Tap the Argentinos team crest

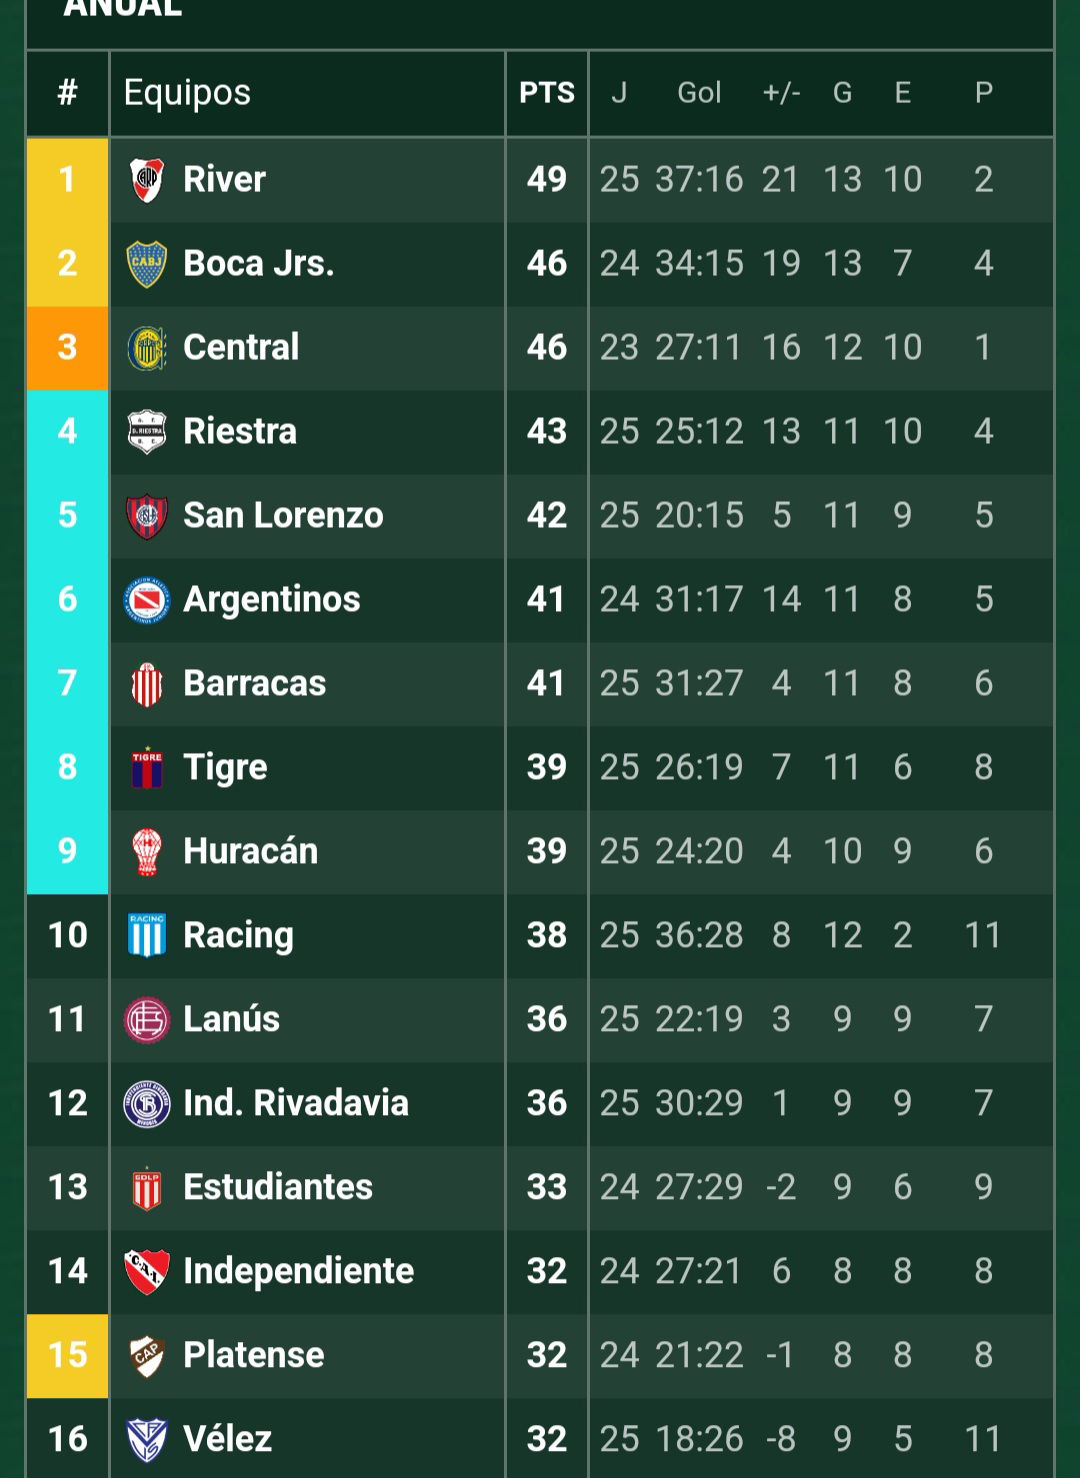(x=147, y=600)
